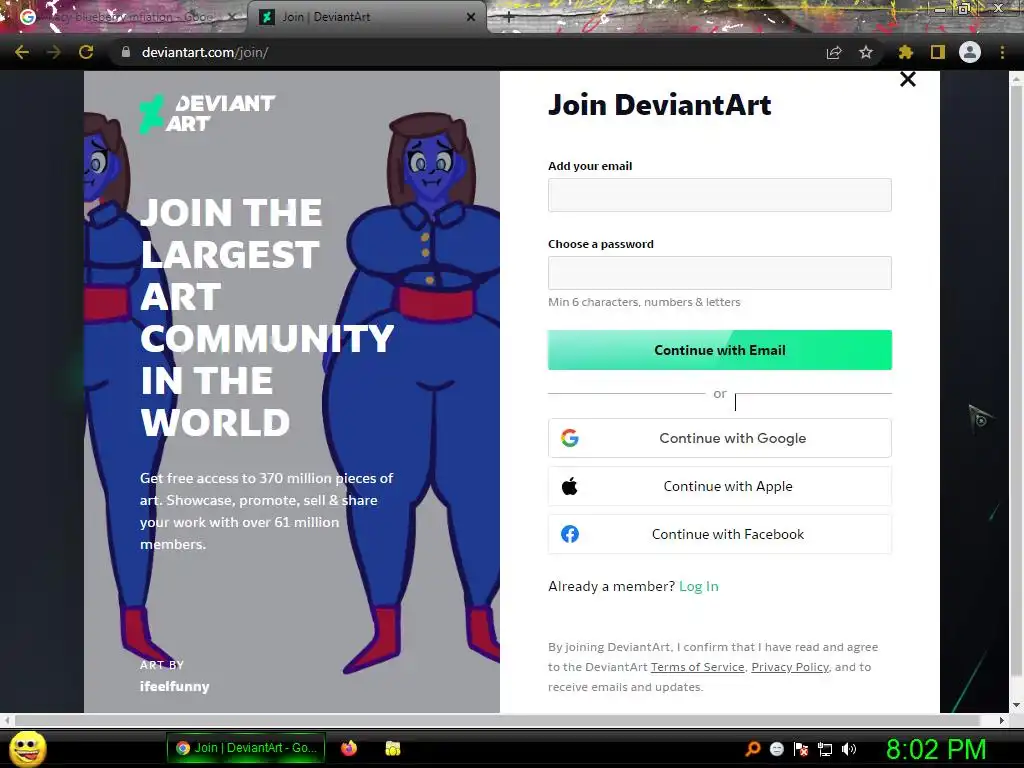Open the file manager taskbar icon
Image resolution: width=1024 pixels, height=768 pixels.
(392, 748)
